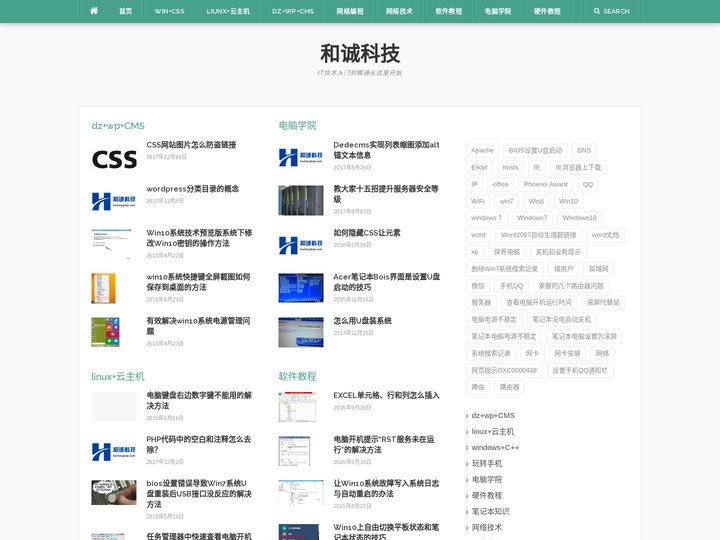Click thumbnail of 让Win10系统故障写入系统日志
Screen dimensions: 720x540
(x=301, y=493)
